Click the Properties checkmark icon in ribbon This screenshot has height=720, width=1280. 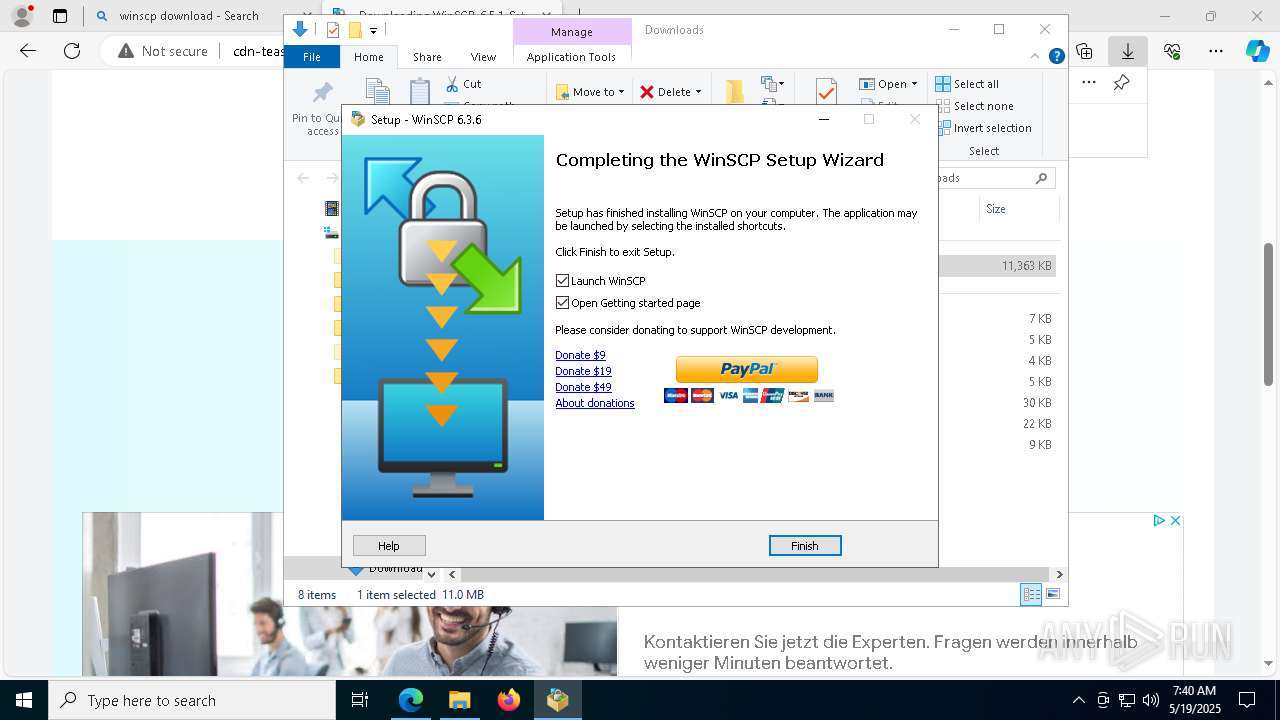click(826, 91)
